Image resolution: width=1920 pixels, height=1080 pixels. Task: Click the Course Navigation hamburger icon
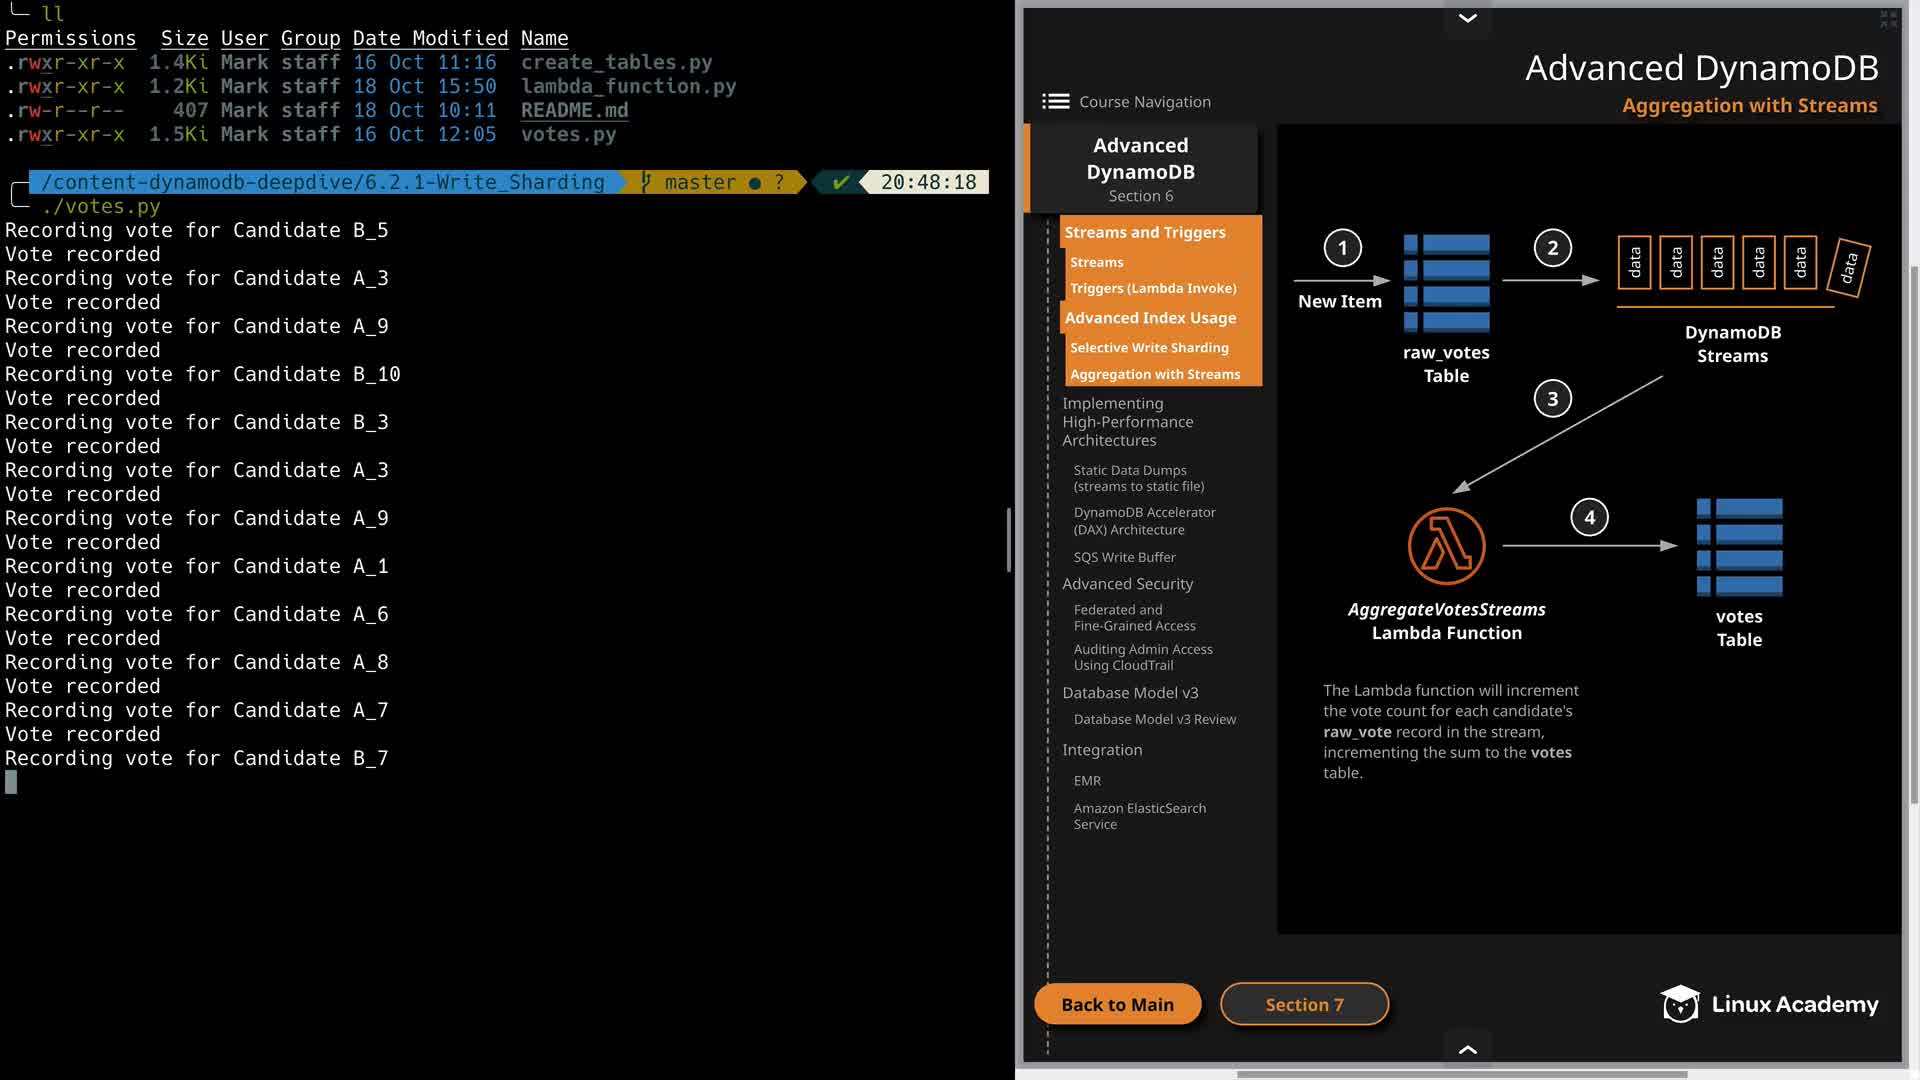click(x=1055, y=102)
